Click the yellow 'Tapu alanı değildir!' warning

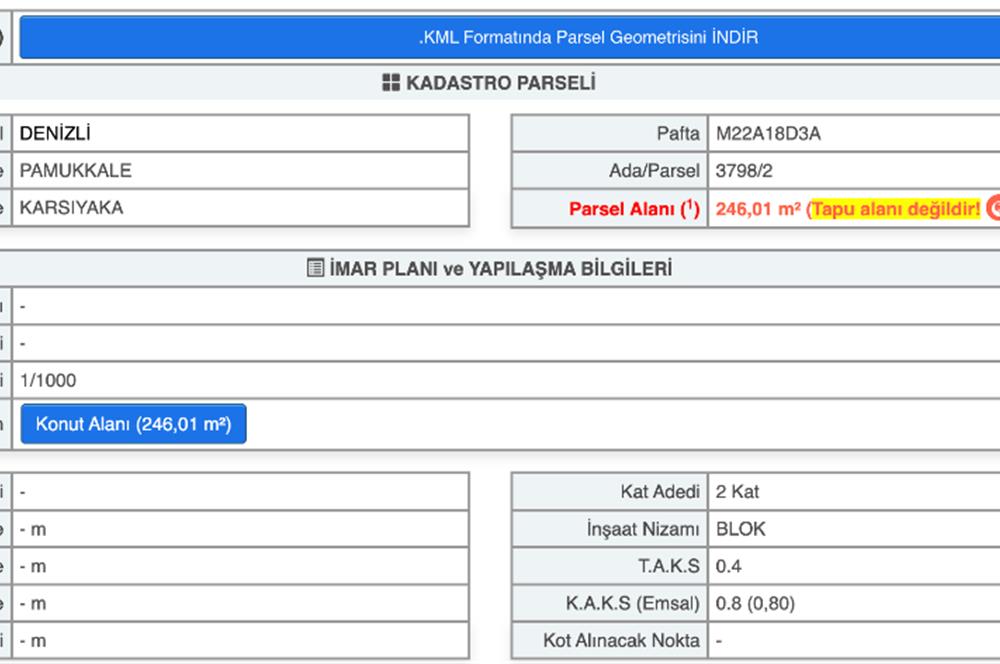click(x=895, y=209)
